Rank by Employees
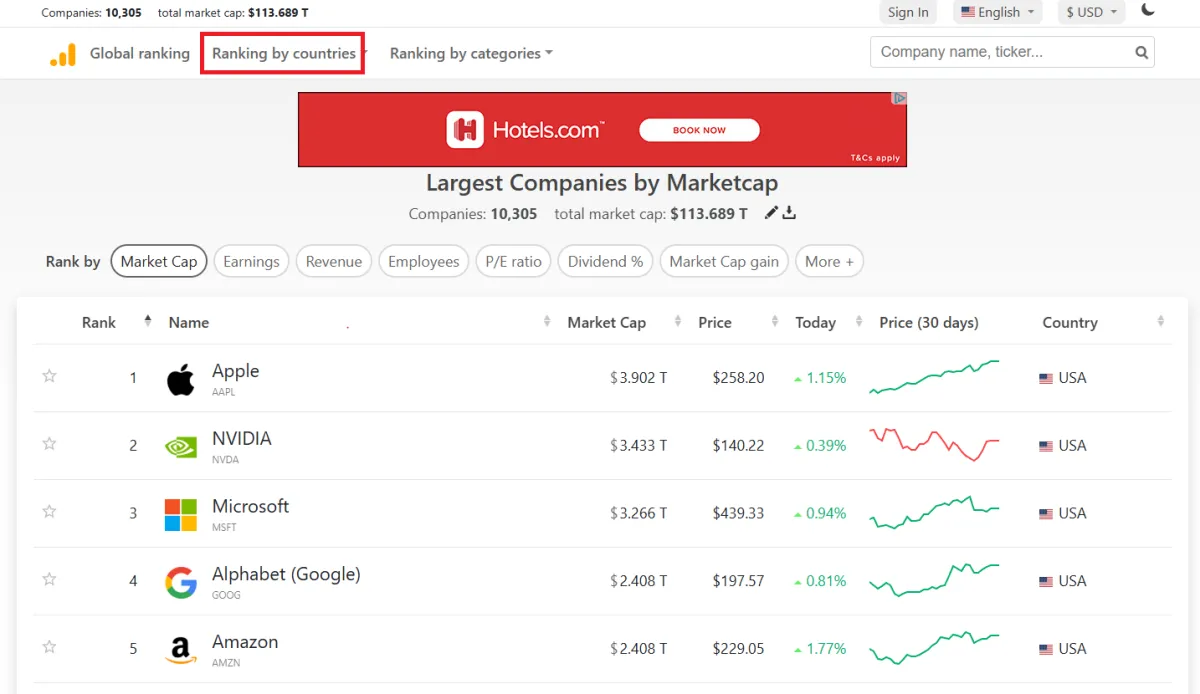This screenshot has width=1200, height=694. coord(424,261)
